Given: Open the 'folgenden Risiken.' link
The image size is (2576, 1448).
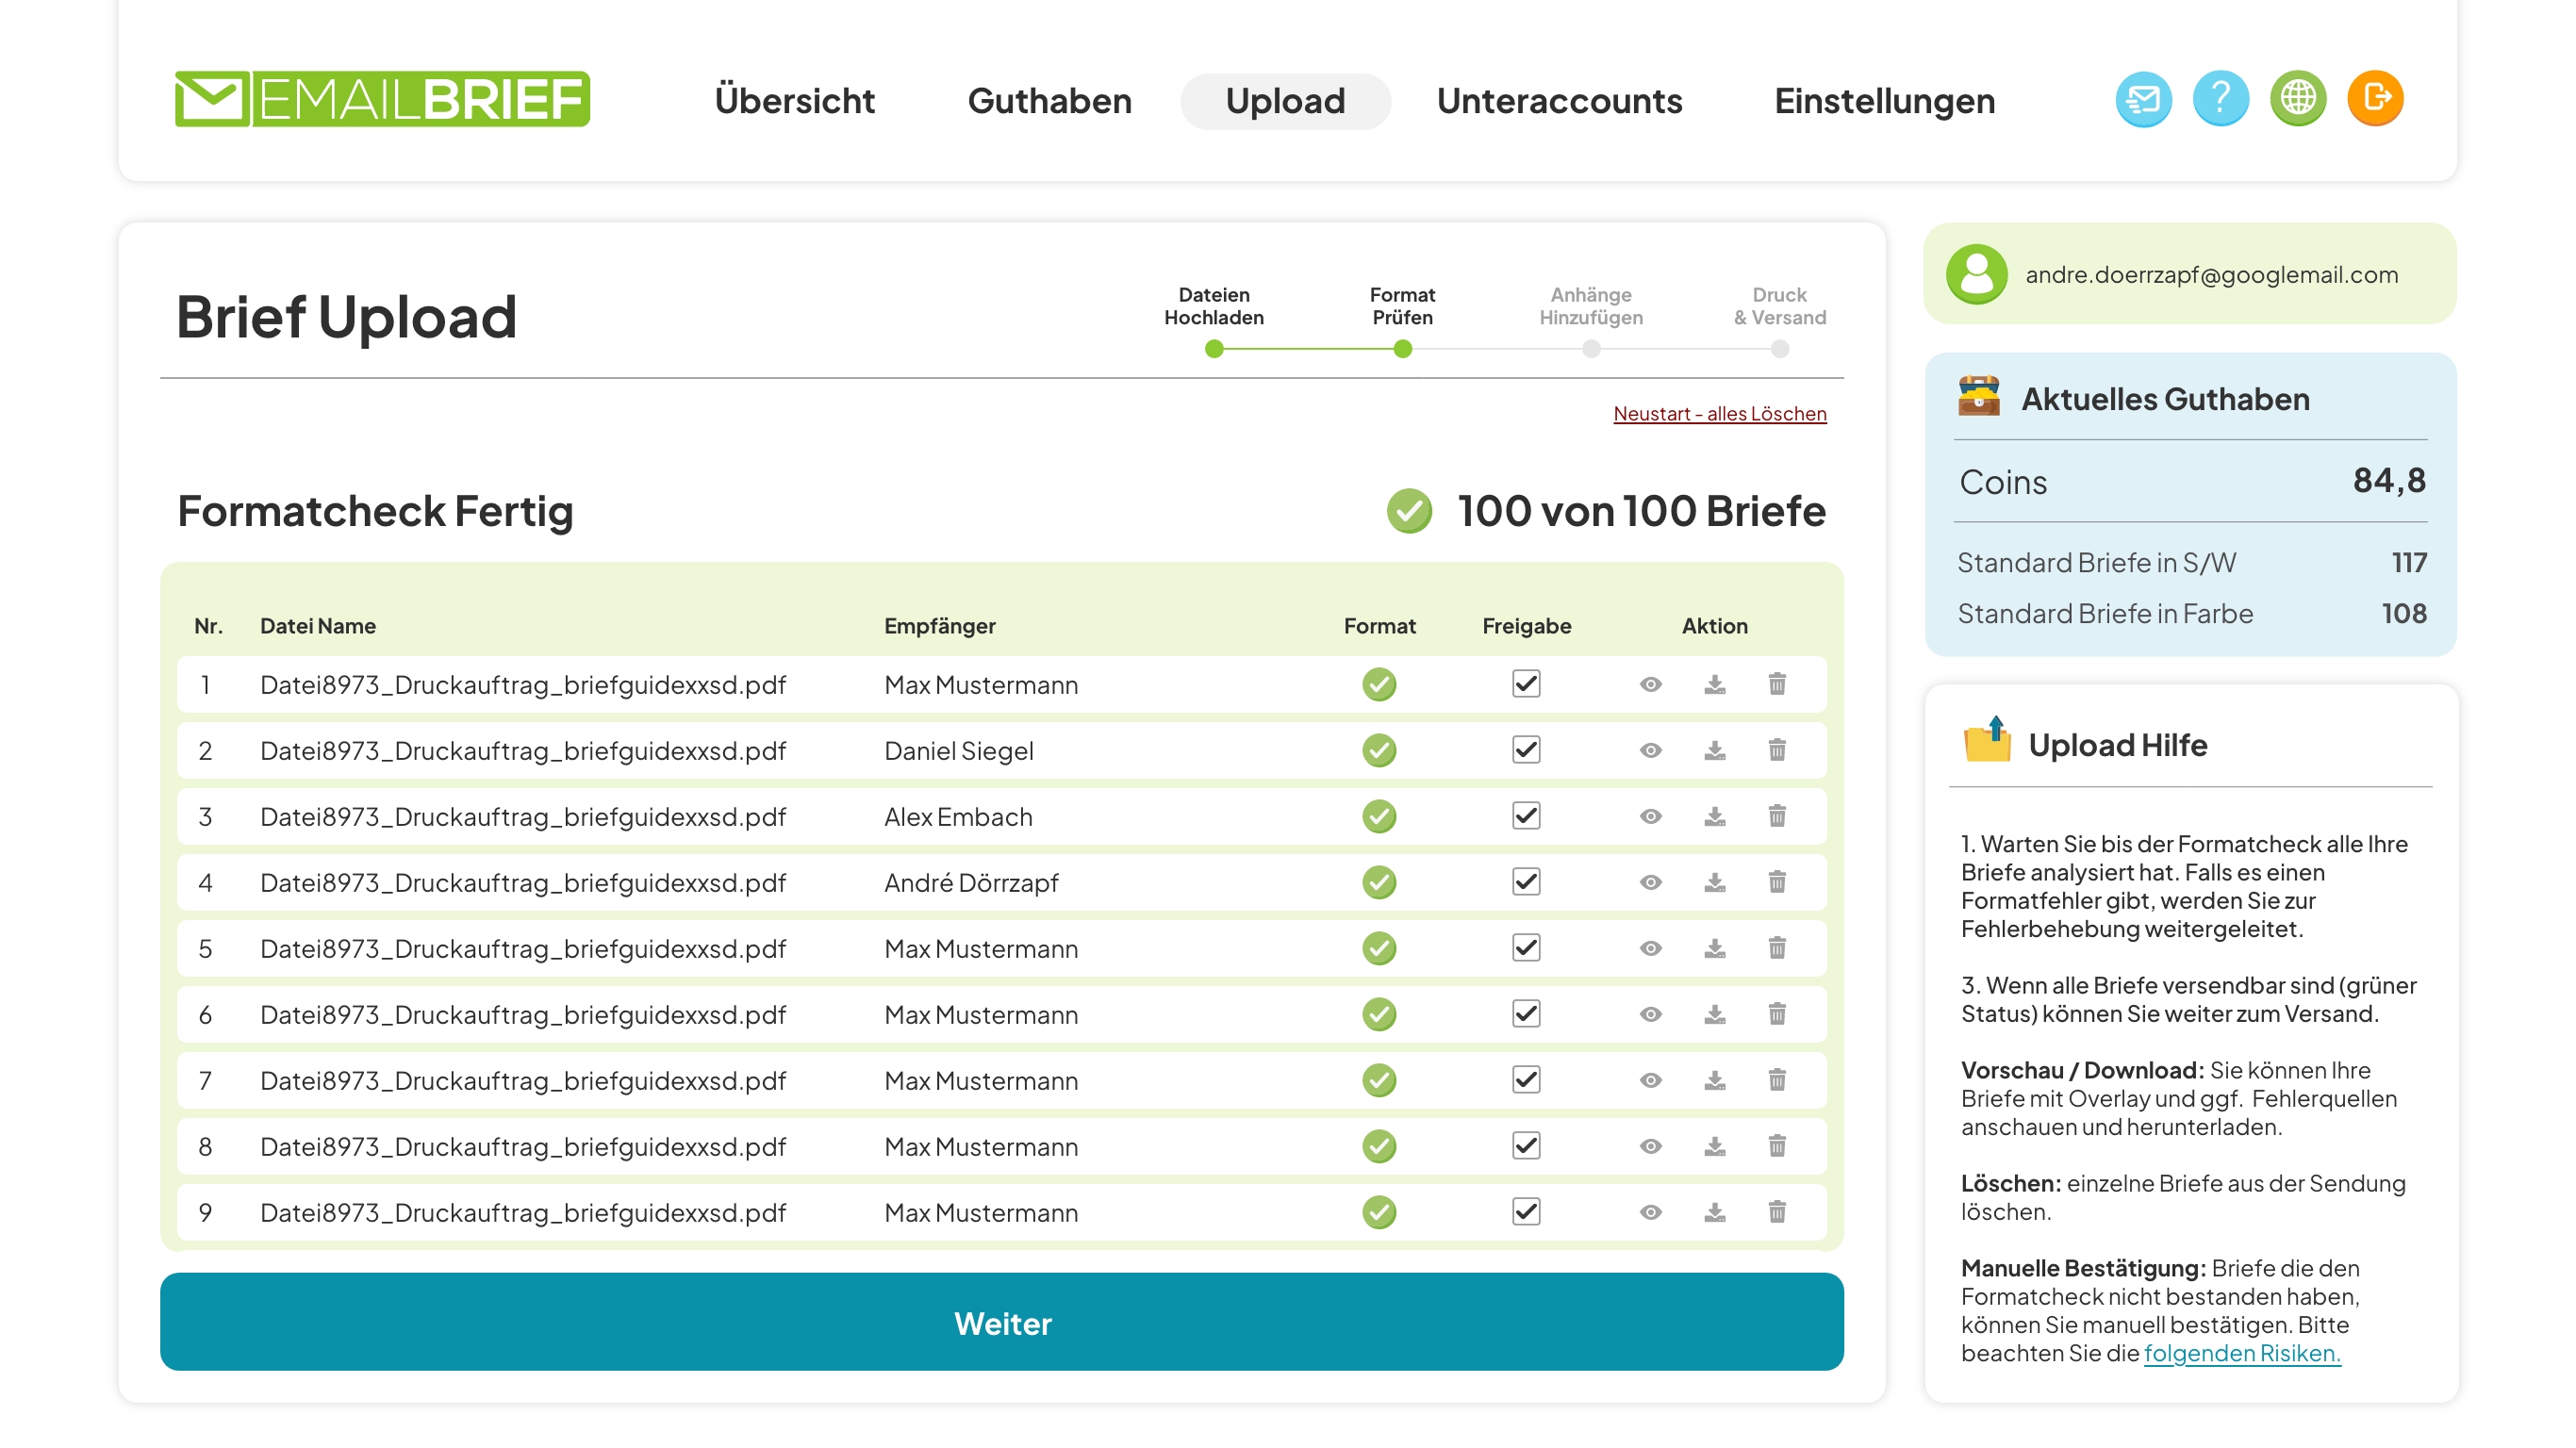Looking at the screenshot, I should (x=2241, y=1353).
